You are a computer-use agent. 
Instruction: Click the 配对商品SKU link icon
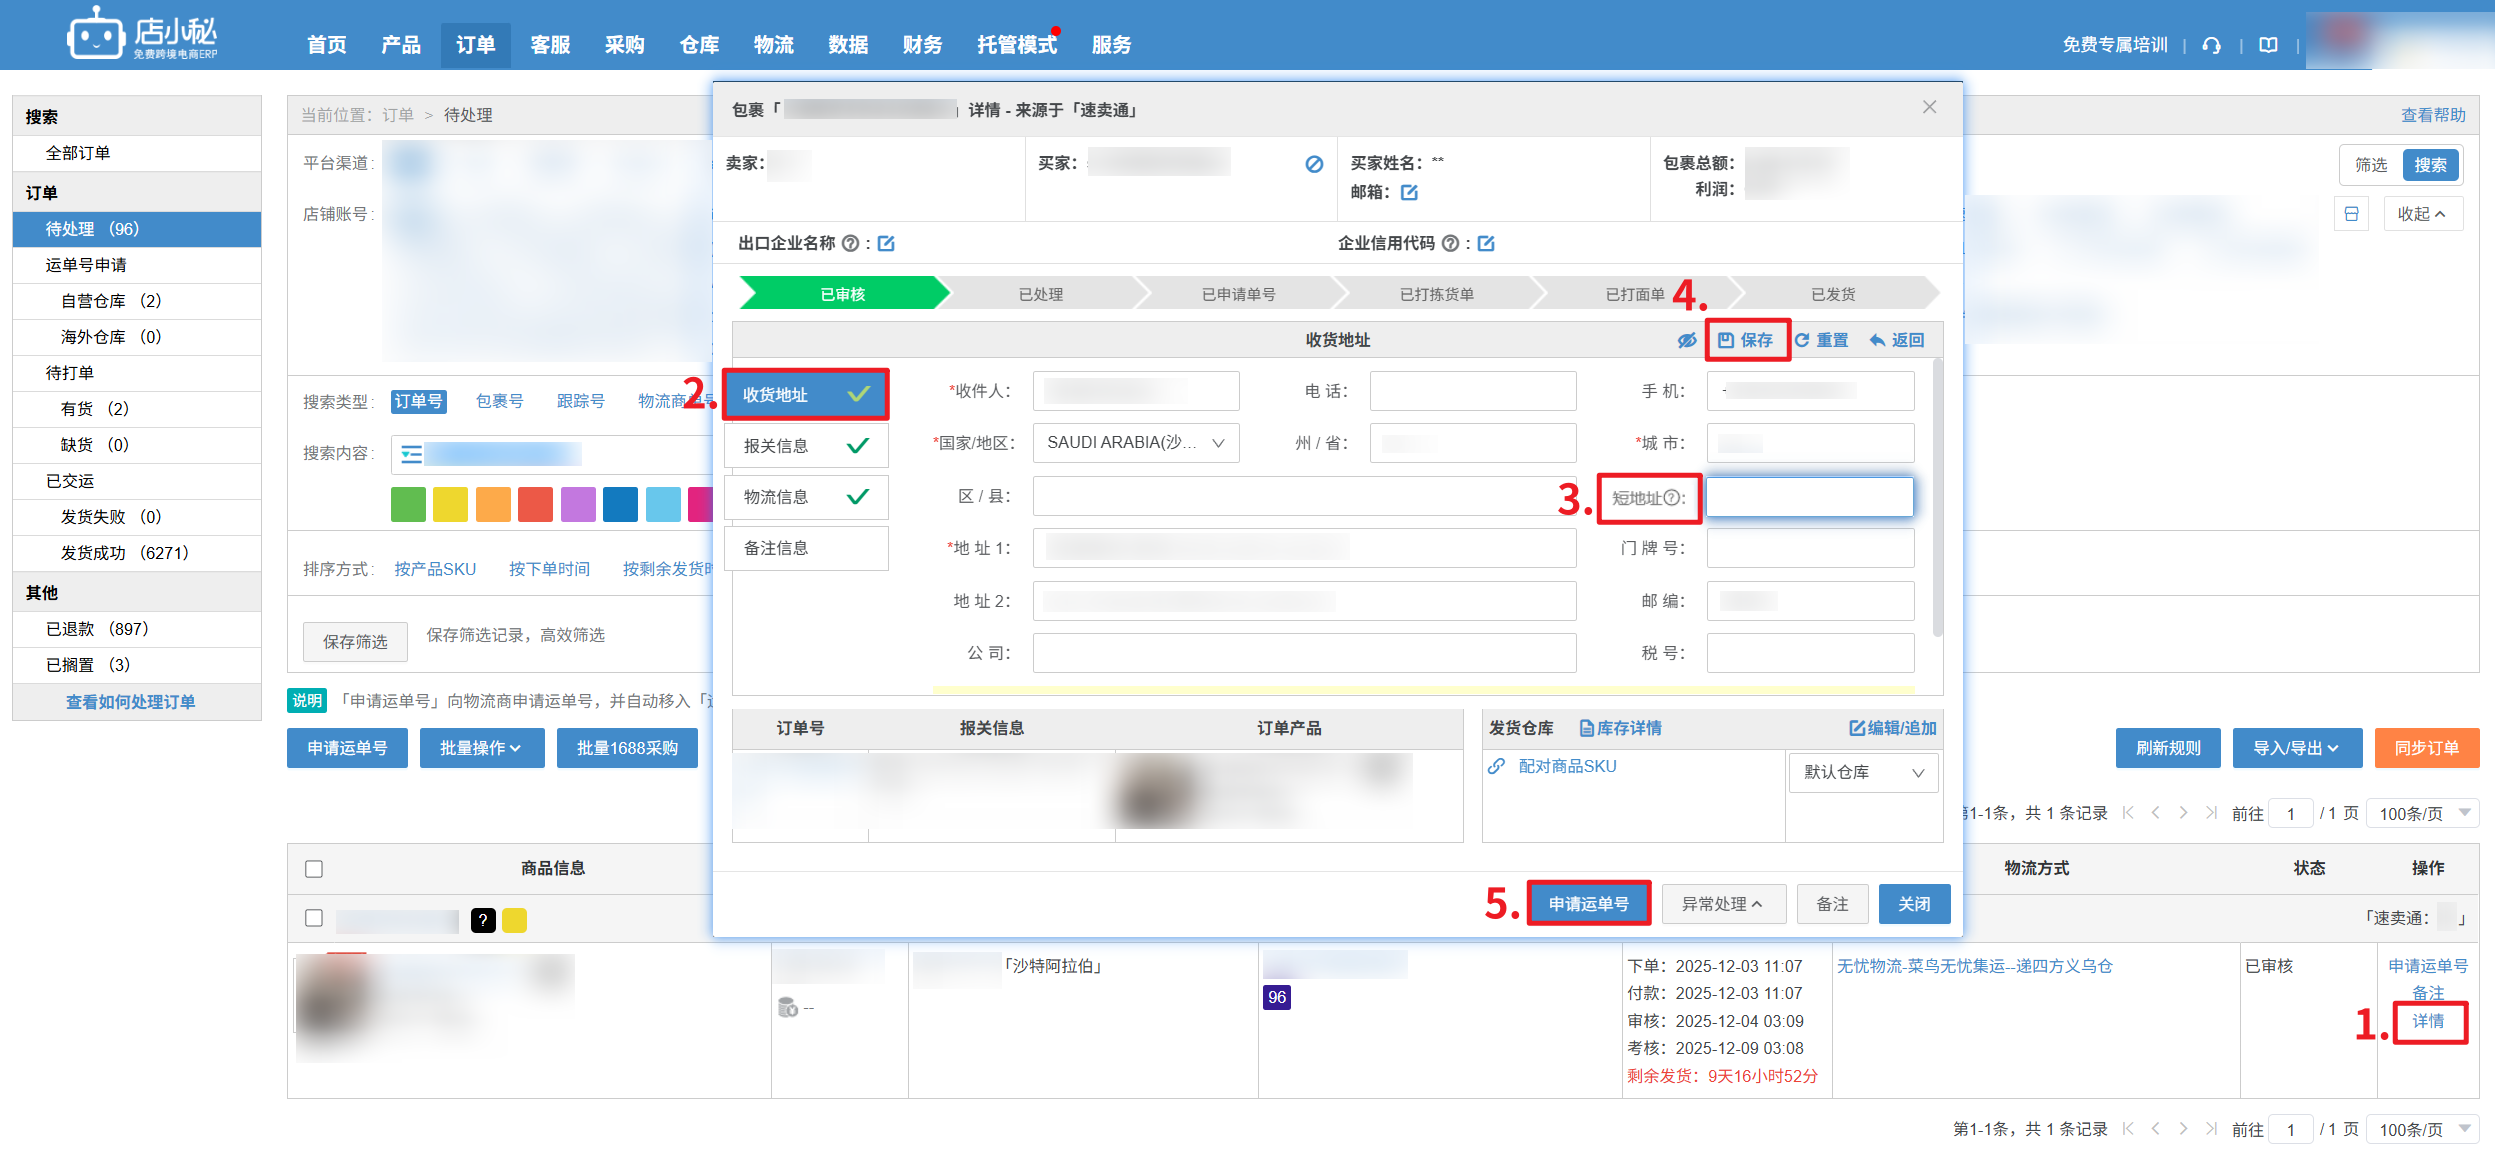pos(1497,766)
